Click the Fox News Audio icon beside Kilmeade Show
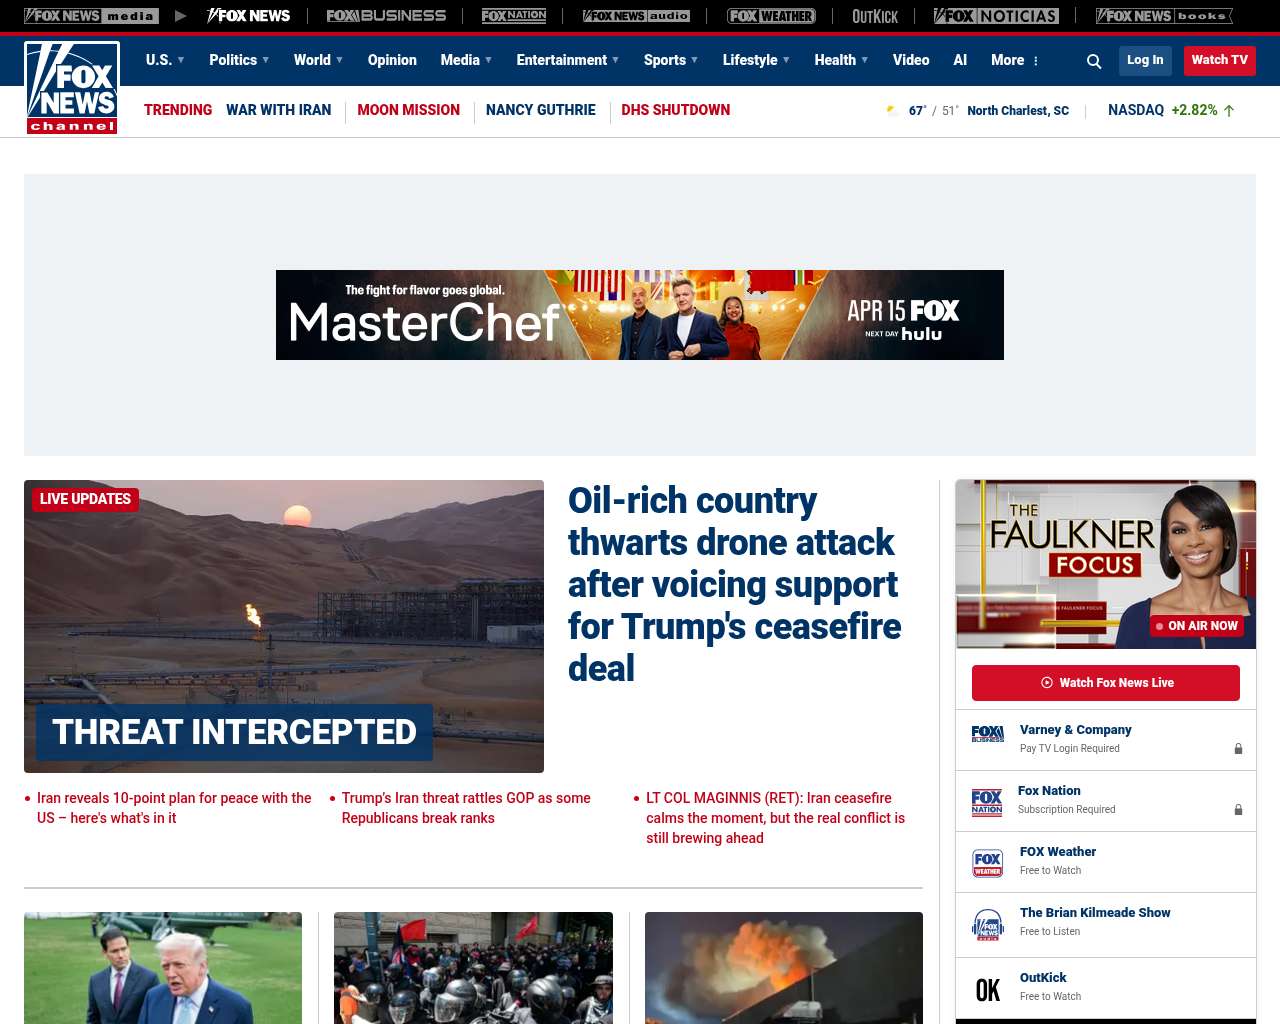This screenshot has height=1024, width=1280. tap(987, 925)
